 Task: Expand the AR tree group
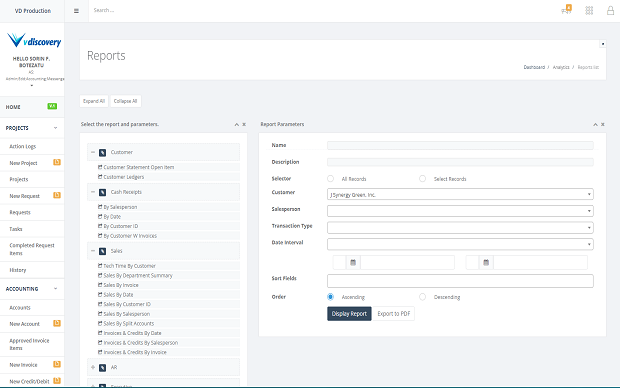point(93,367)
